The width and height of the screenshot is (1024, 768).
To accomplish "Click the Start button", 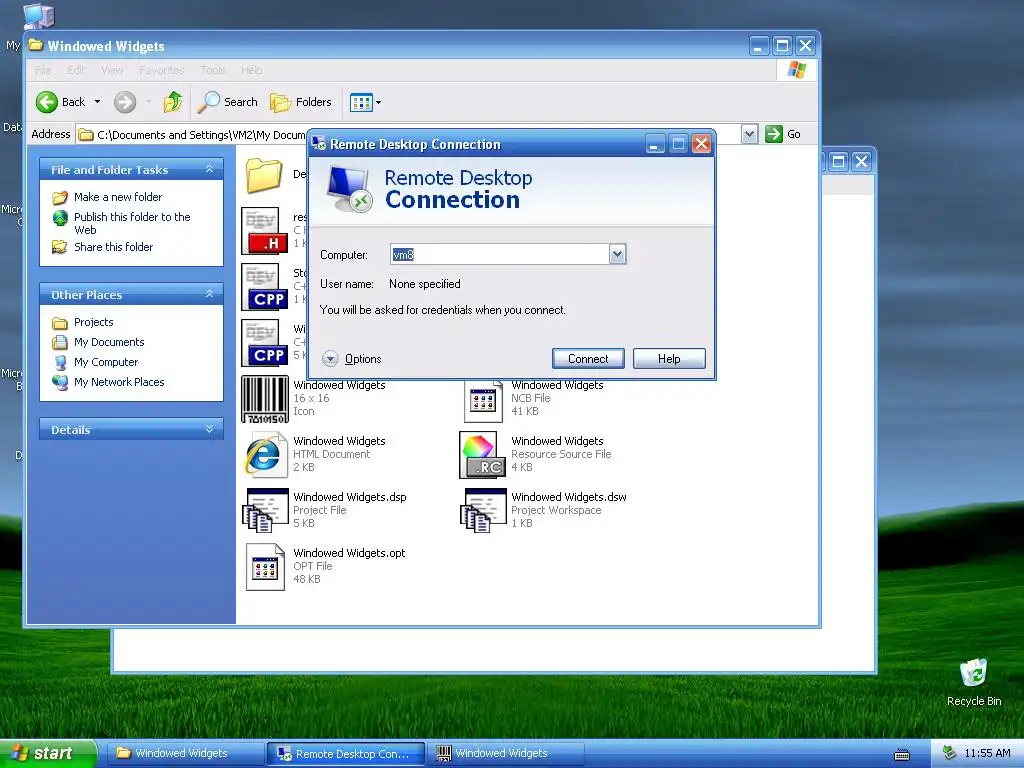I will (47, 753).
